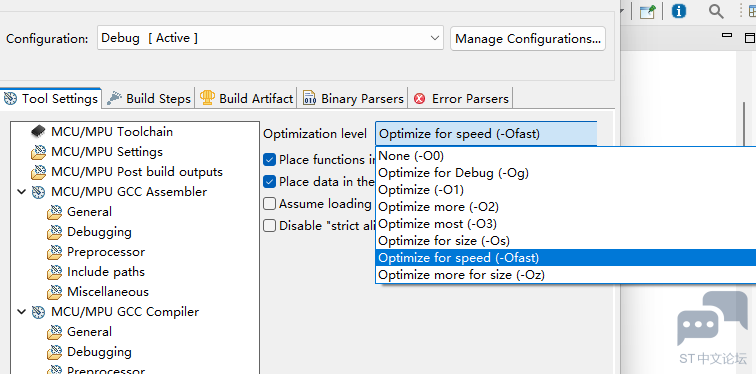
Task: Open Include paths under GCC Assembler
Action: tap(106, 272)
